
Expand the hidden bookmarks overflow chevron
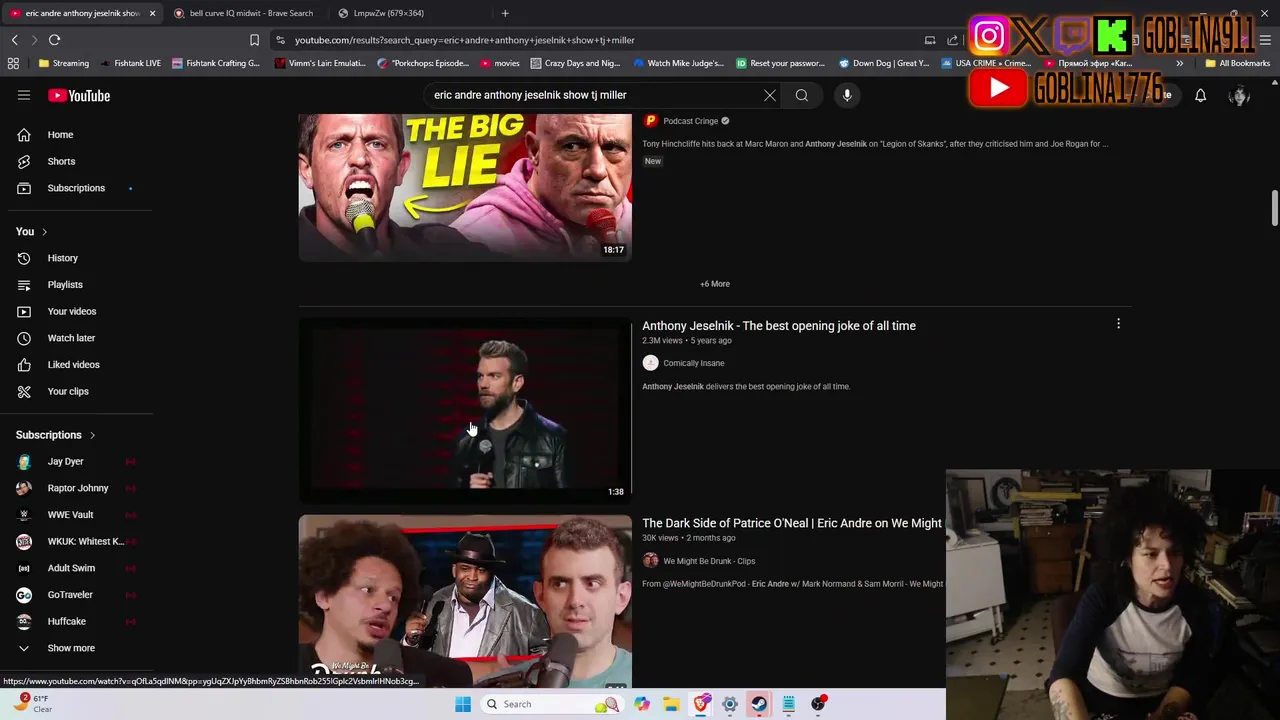click(x=1180, y=63)
